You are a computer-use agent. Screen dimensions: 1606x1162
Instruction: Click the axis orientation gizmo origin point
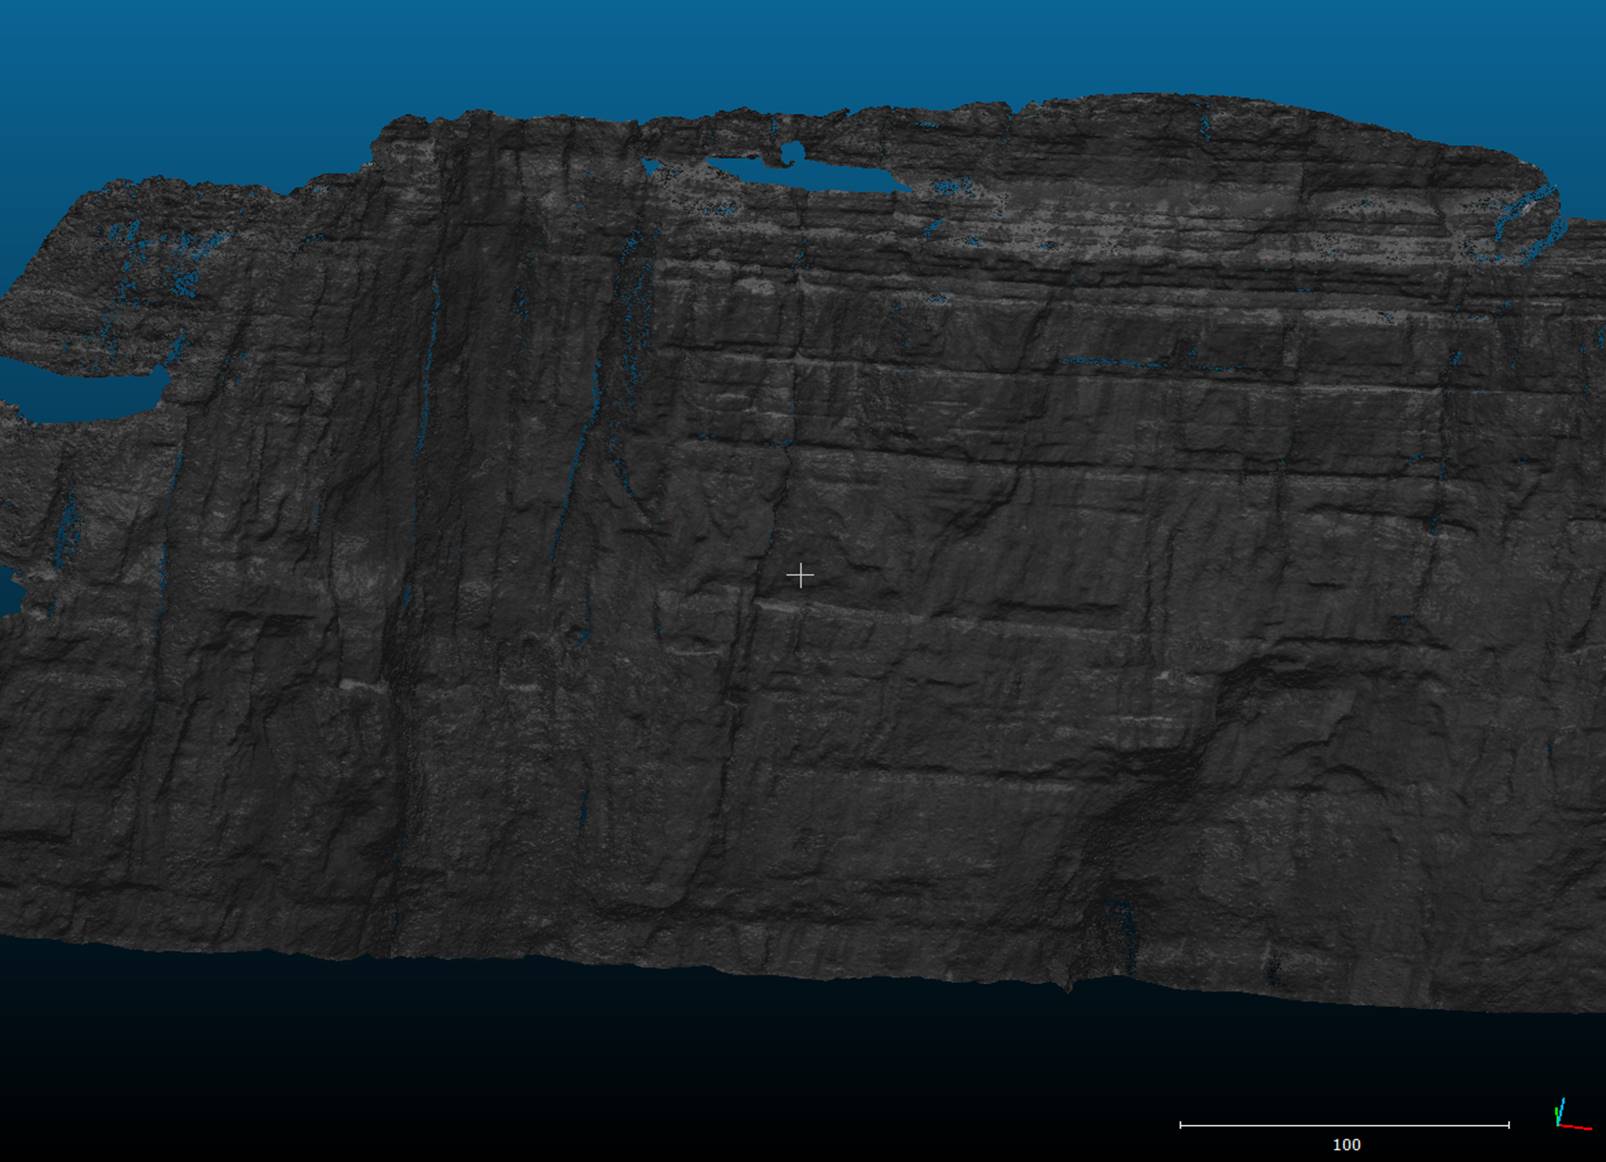point(1557,1125)
